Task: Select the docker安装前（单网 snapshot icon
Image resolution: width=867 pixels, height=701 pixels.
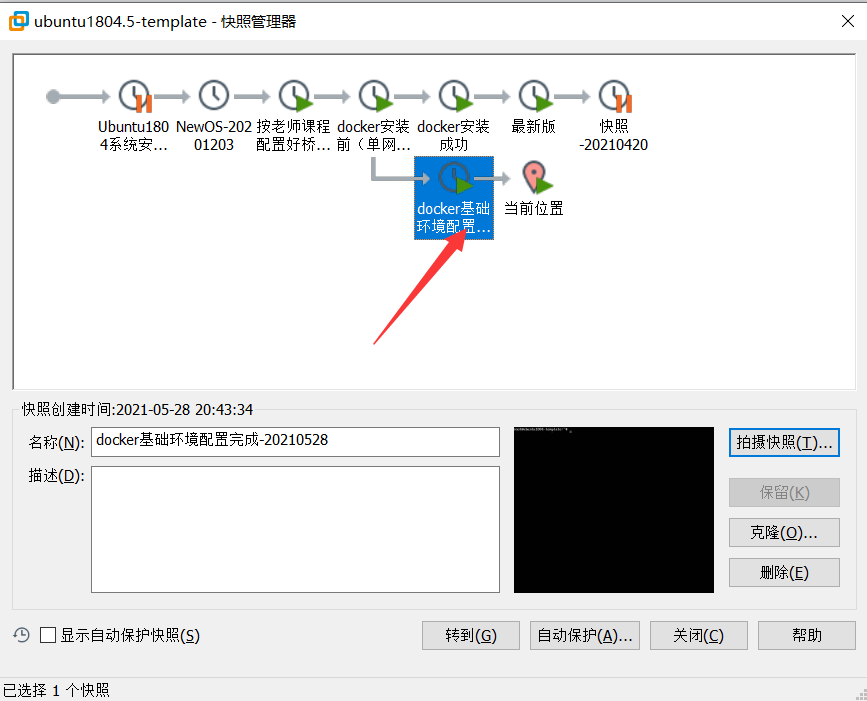Action: point(375,96)
